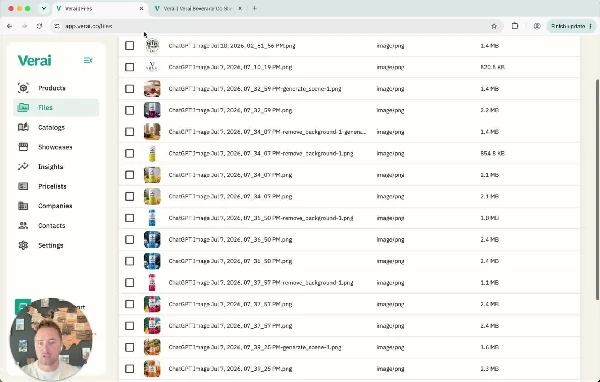
Task: Click thumbnail of 07_32_59 PM.png
Action: 152,110
